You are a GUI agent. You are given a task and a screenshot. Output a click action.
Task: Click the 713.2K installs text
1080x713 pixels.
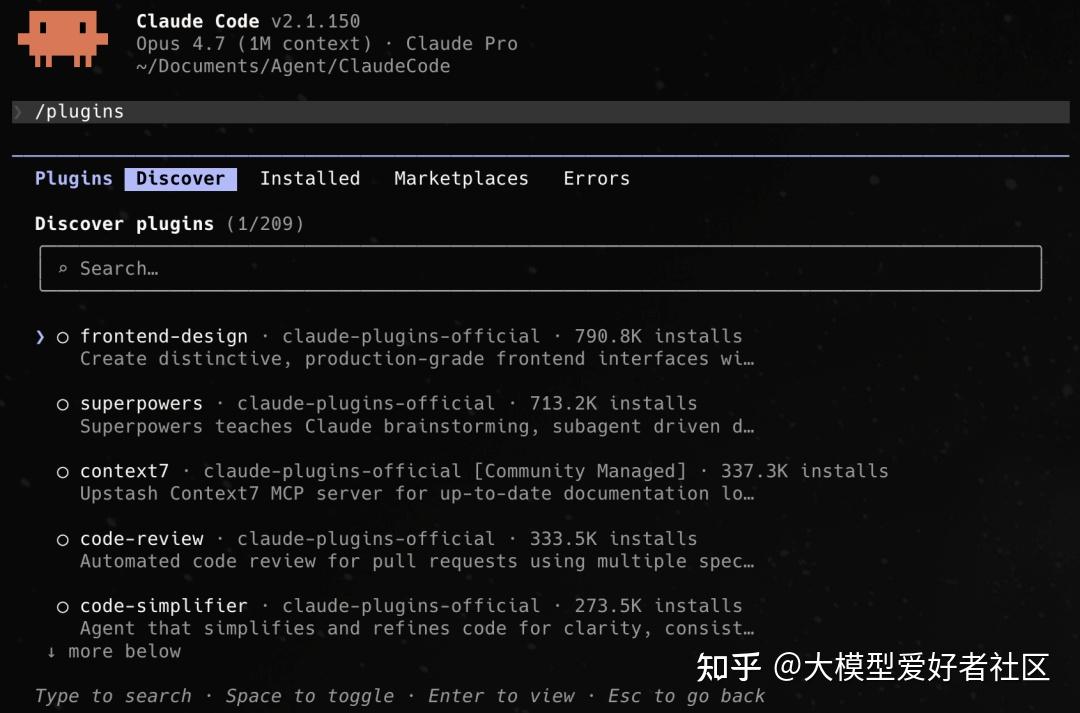pos(613,404)
